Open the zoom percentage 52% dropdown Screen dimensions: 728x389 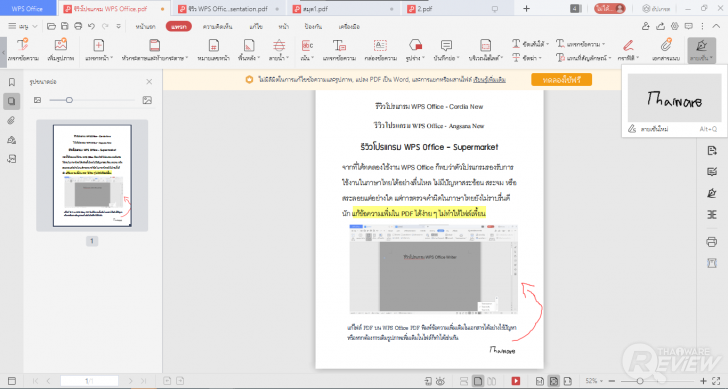click(594, 381)
